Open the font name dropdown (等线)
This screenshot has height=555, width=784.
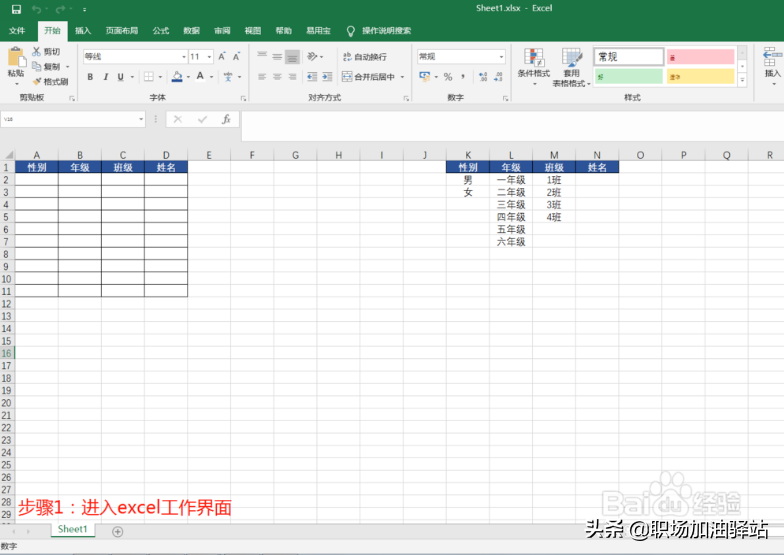[x=184, y=56]
